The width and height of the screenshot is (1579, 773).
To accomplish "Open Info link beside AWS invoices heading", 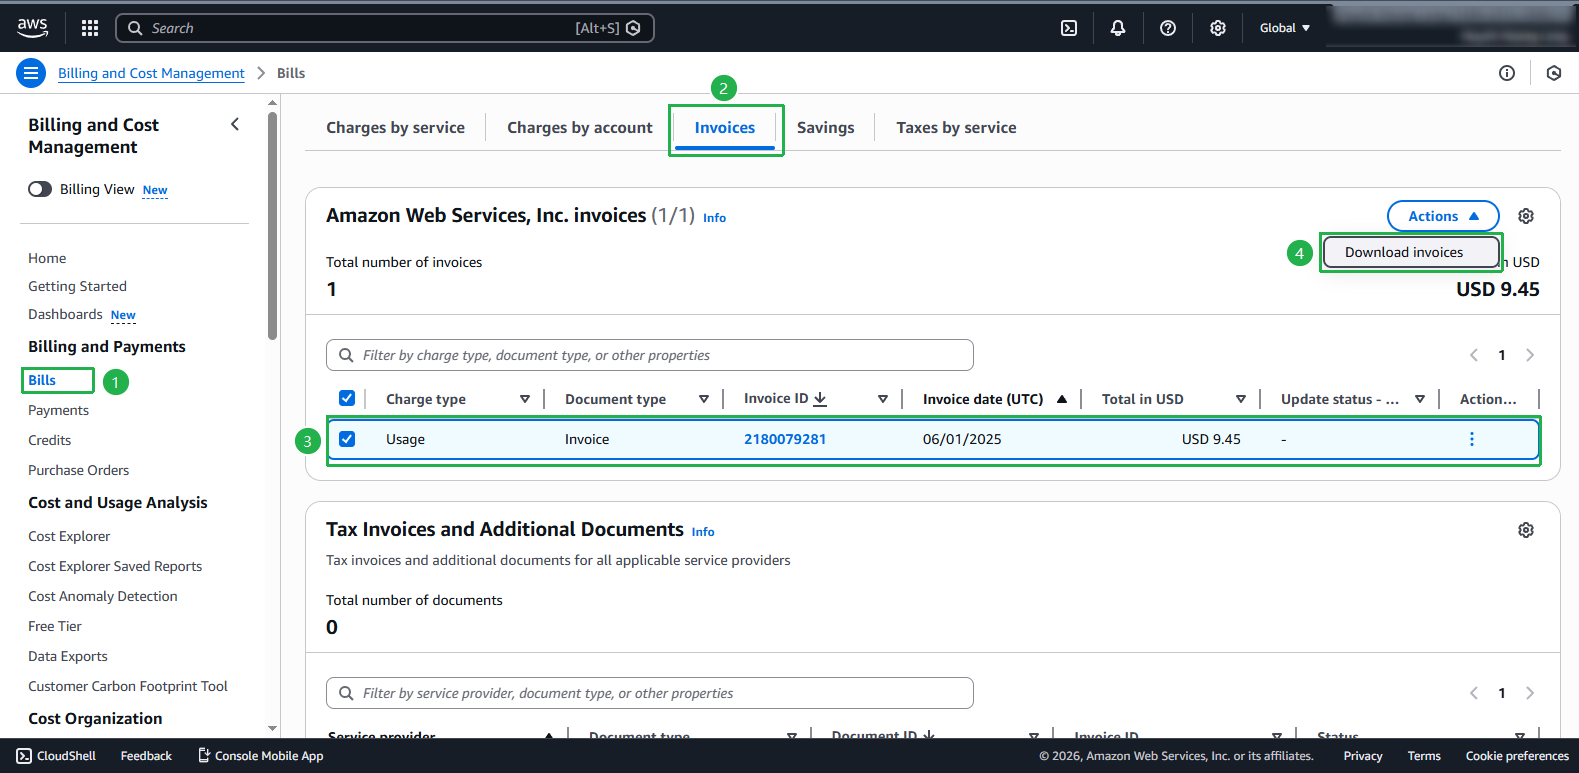I will 714,218.
